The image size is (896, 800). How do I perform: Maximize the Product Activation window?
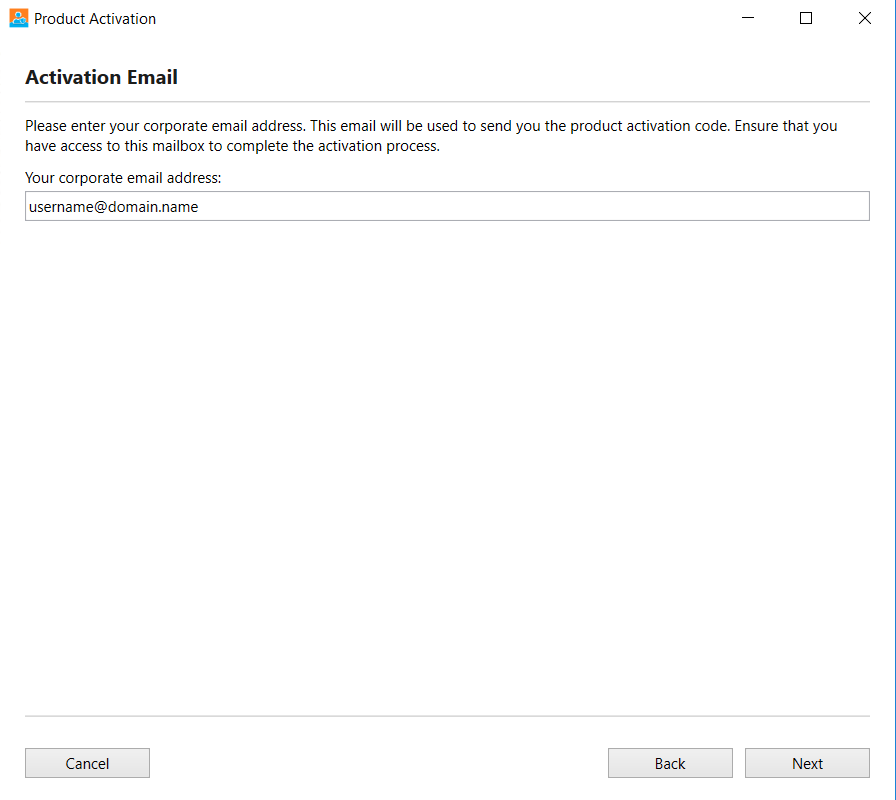pyautogui.click(x=806, y=18)
